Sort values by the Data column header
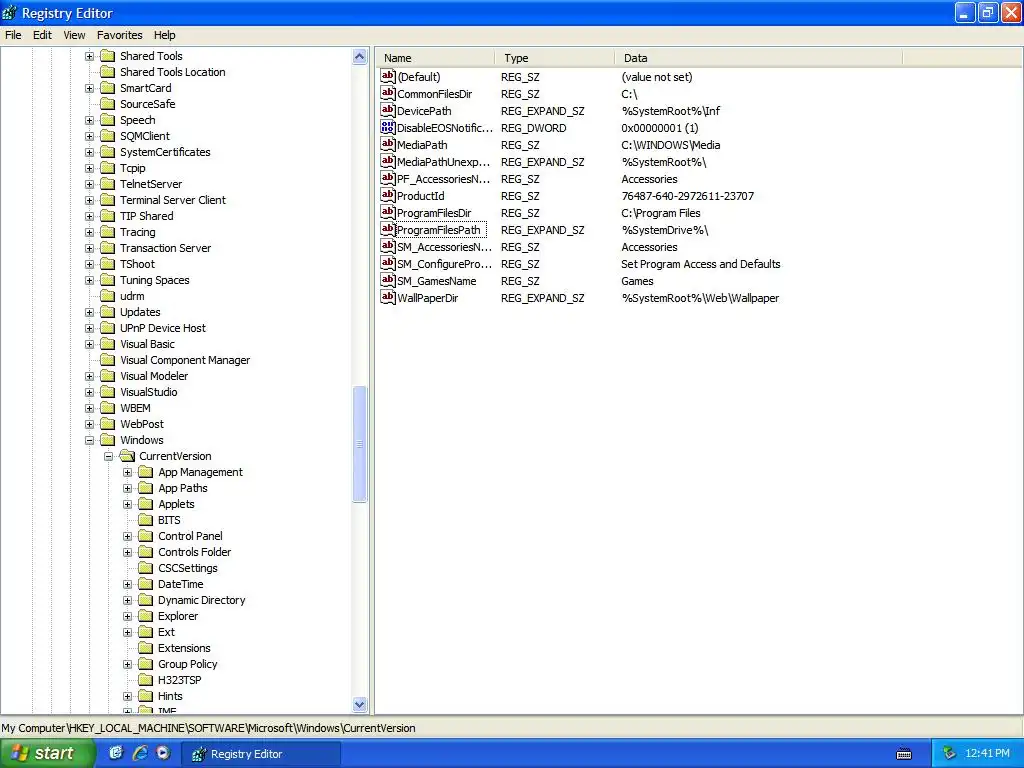Image resolution: width=1024 pixels, height=768 pixels. point(758,58)
